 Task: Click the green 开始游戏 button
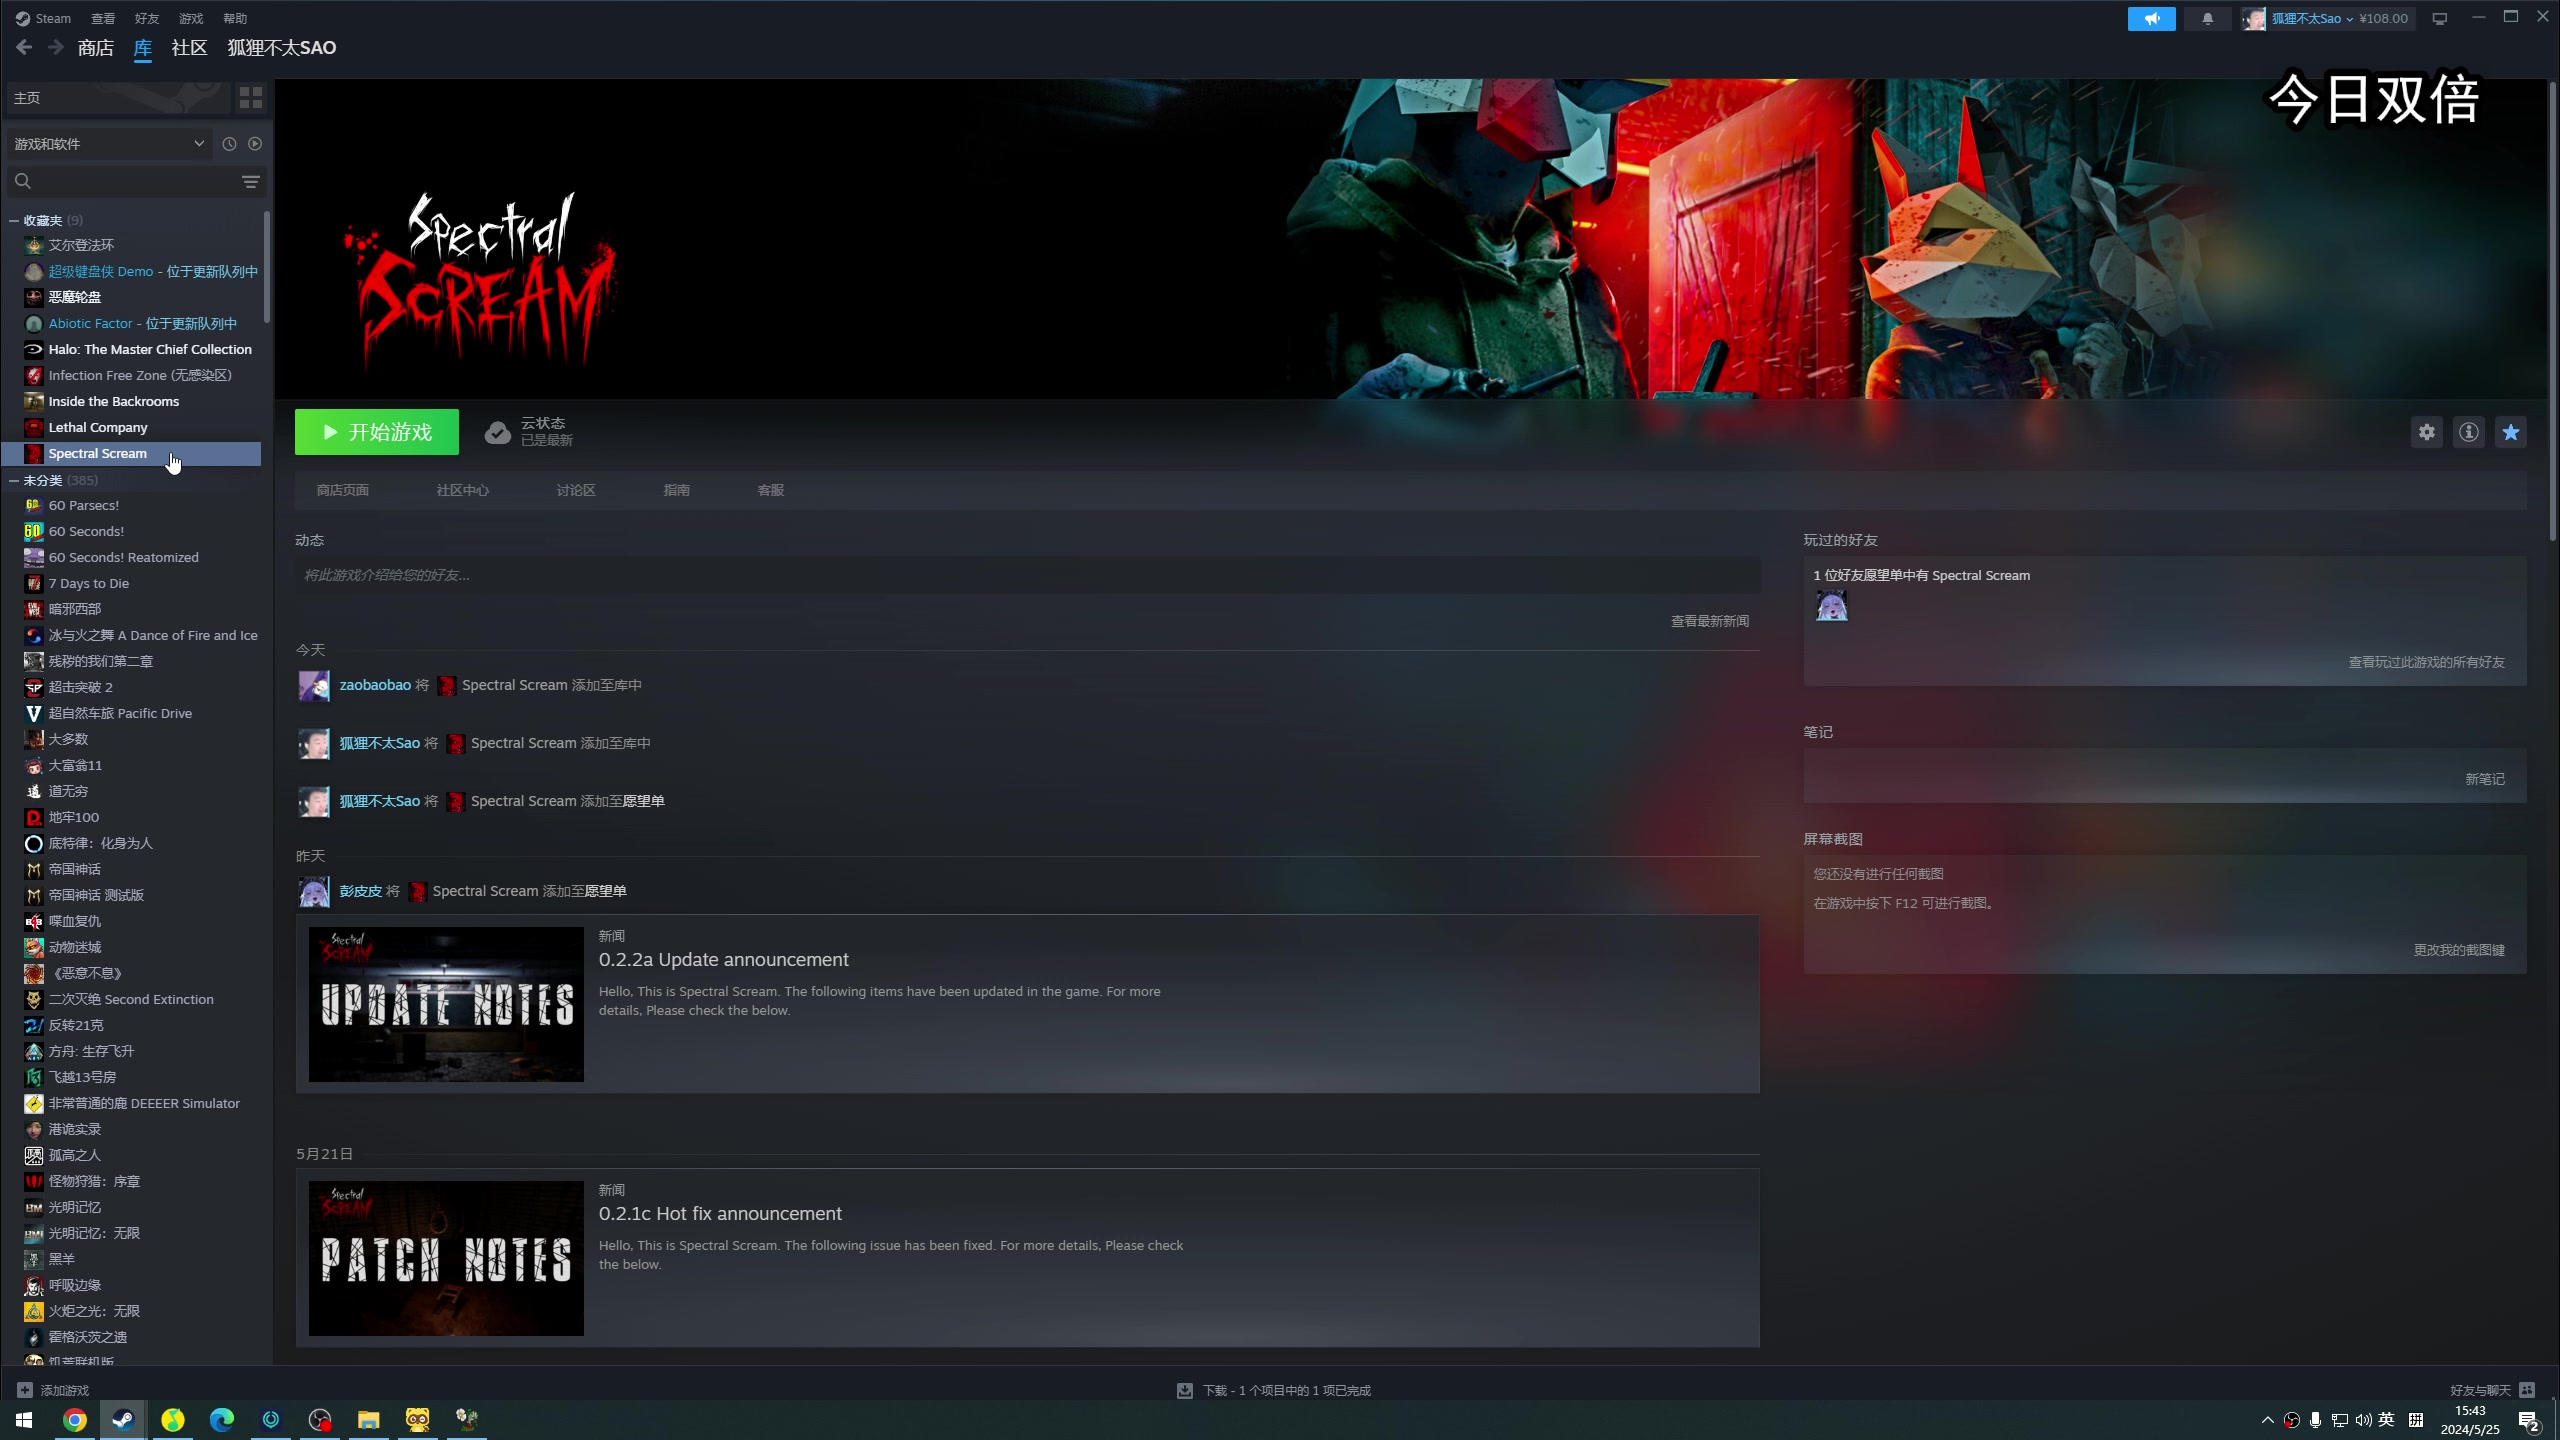click(x=377, y=432)
